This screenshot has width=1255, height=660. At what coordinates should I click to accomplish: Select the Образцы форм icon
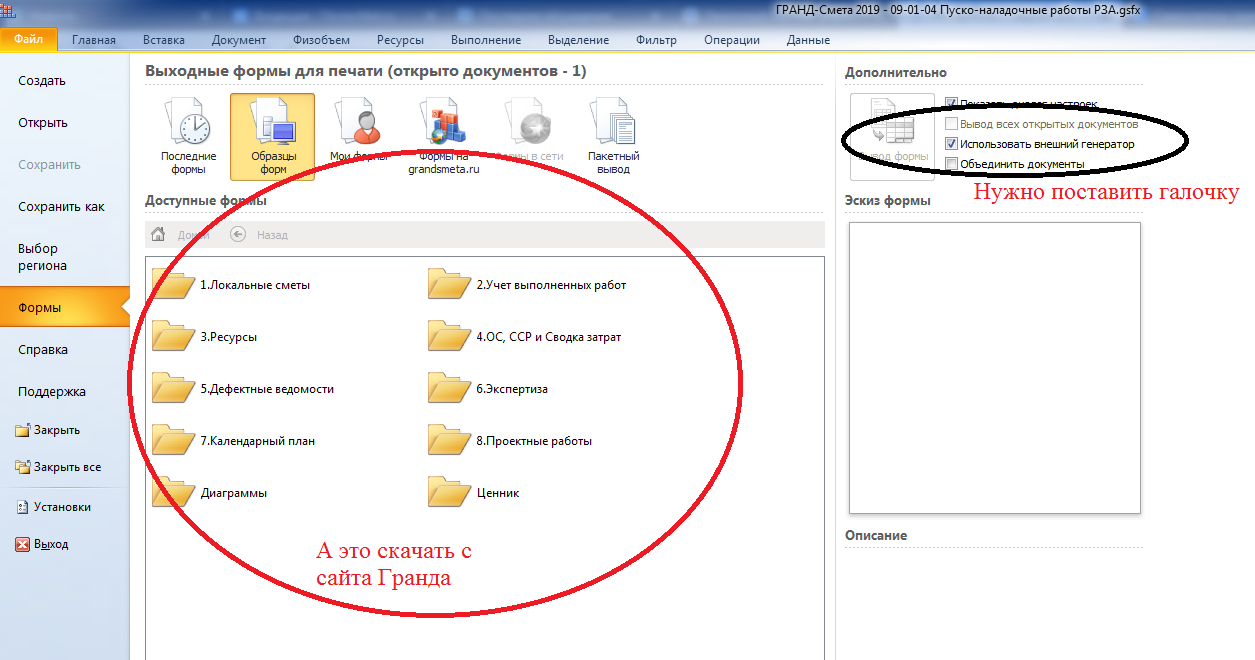coord(272,137)
